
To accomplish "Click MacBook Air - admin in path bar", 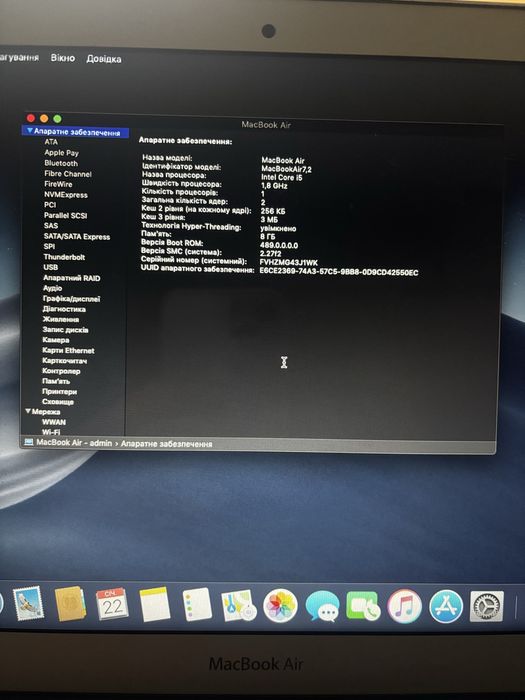I will (x=74, y=443).
